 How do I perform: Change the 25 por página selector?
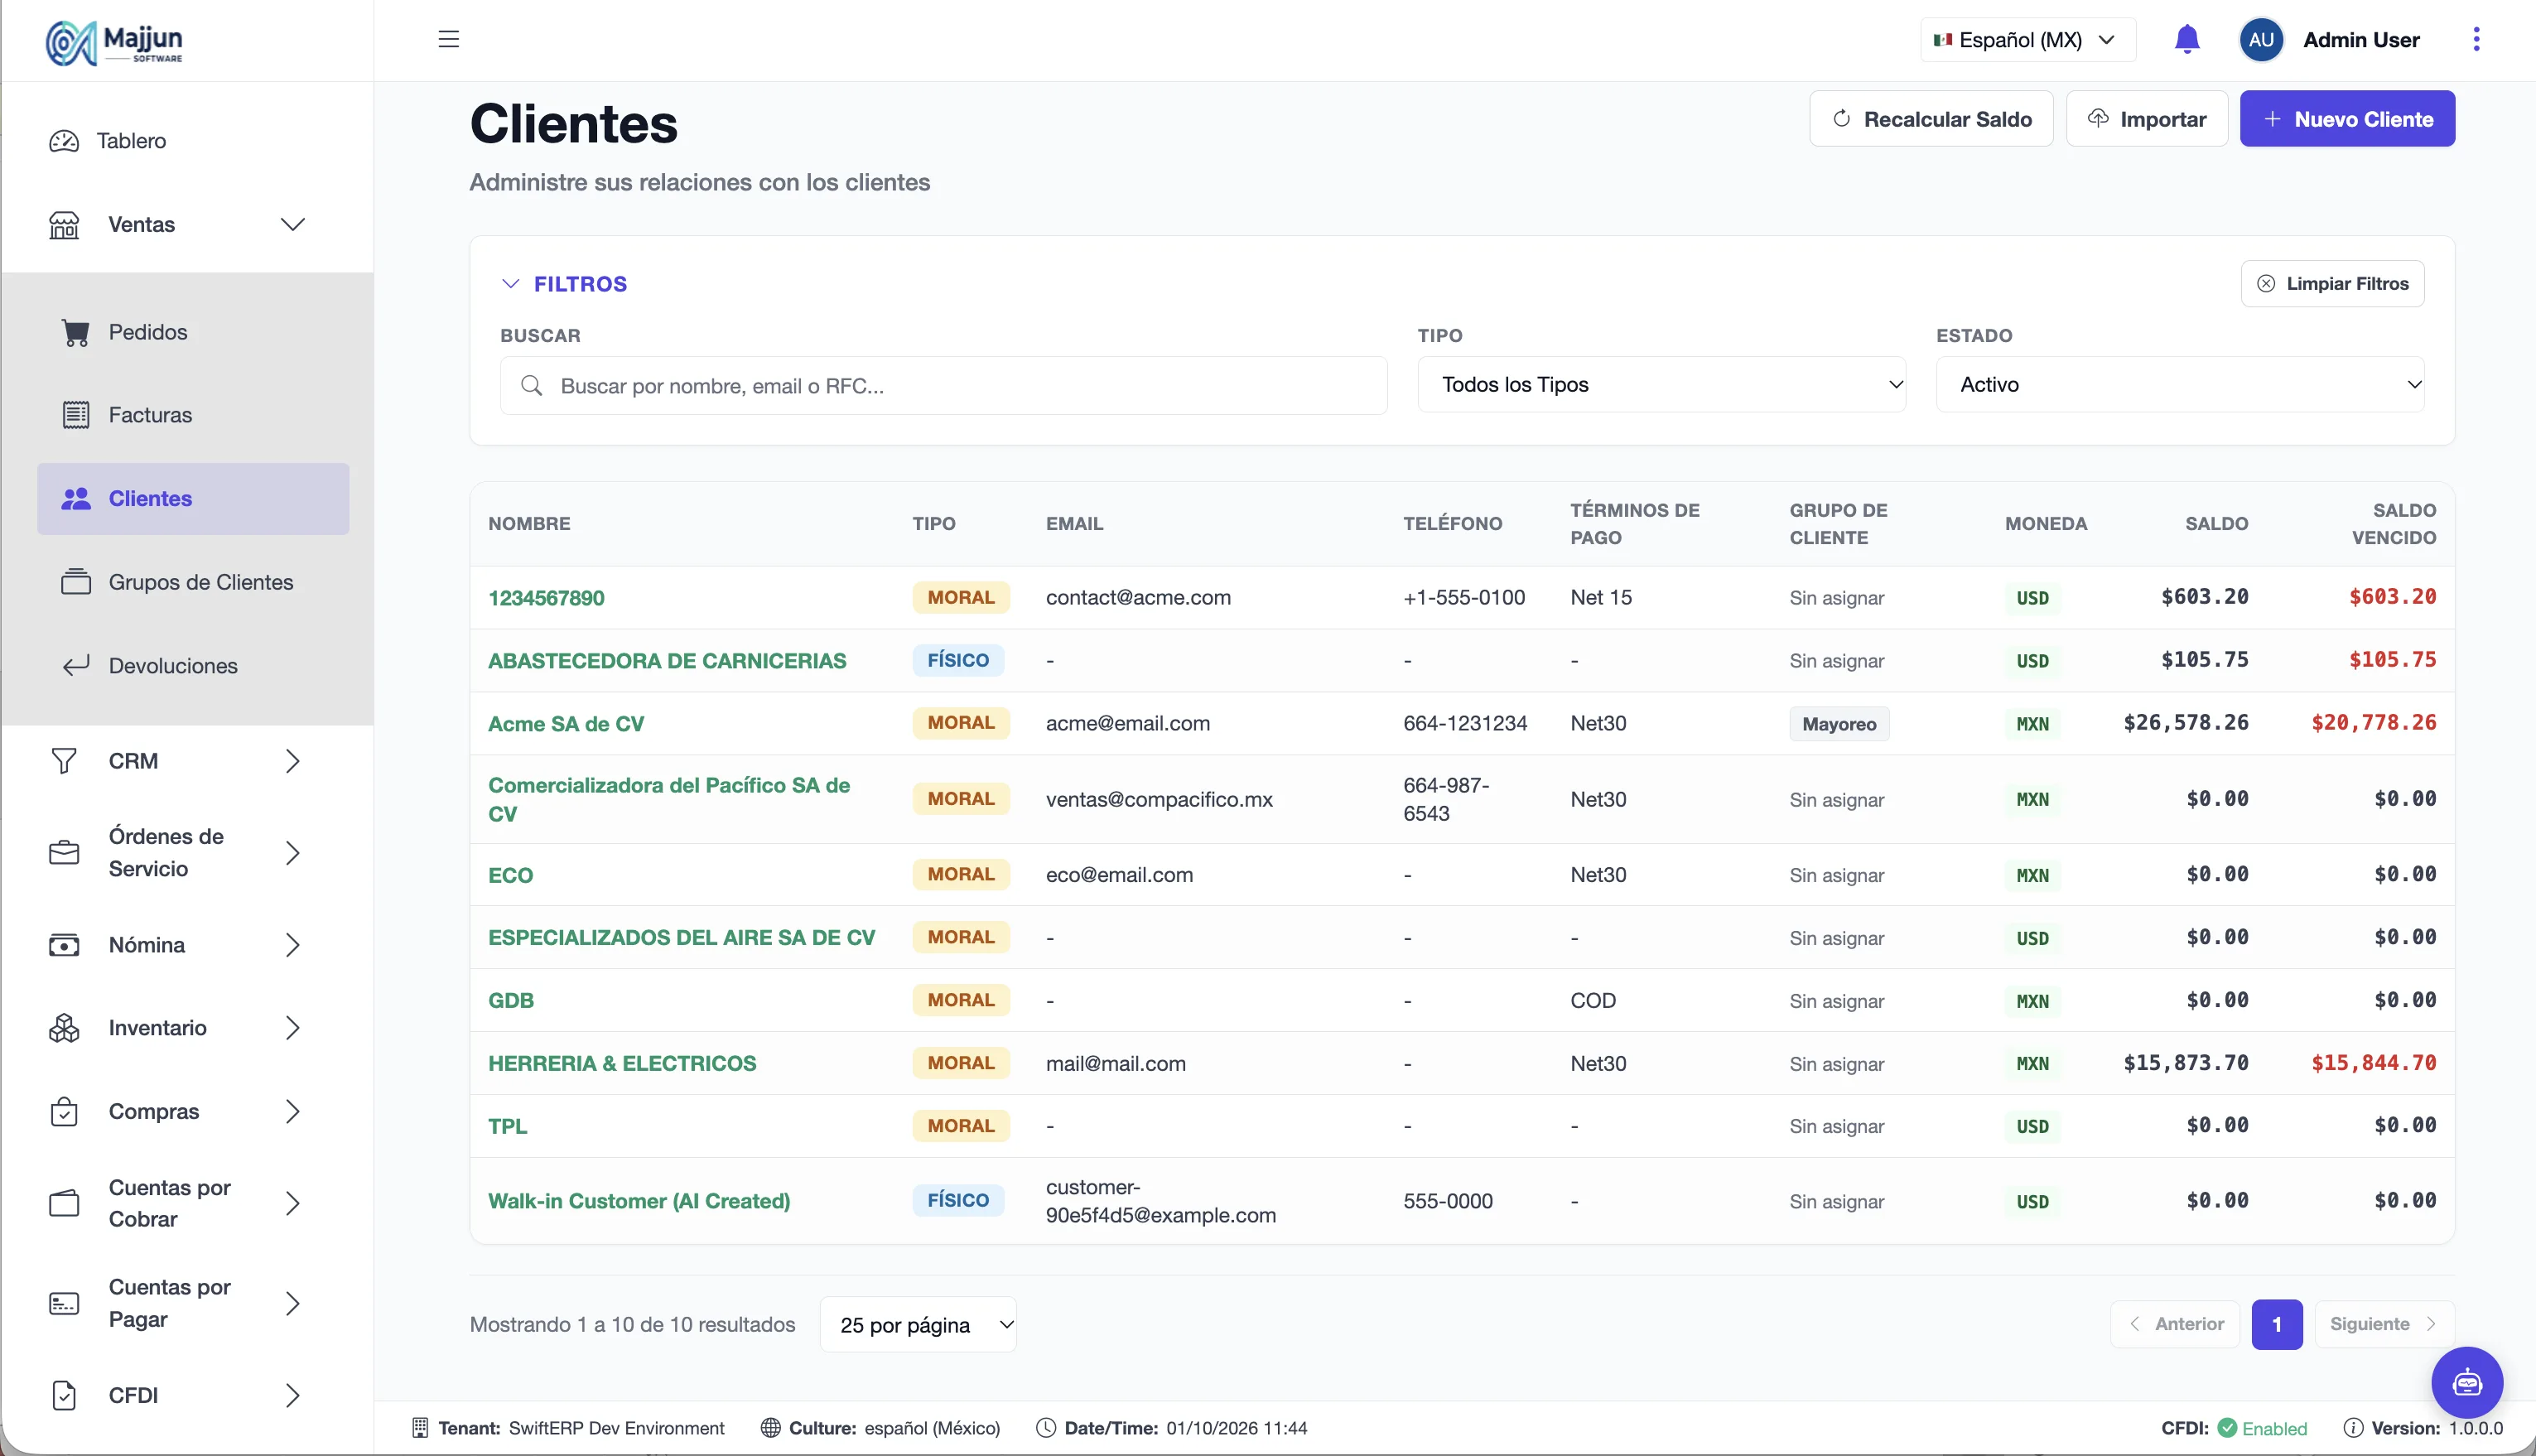click(918, 1324)
